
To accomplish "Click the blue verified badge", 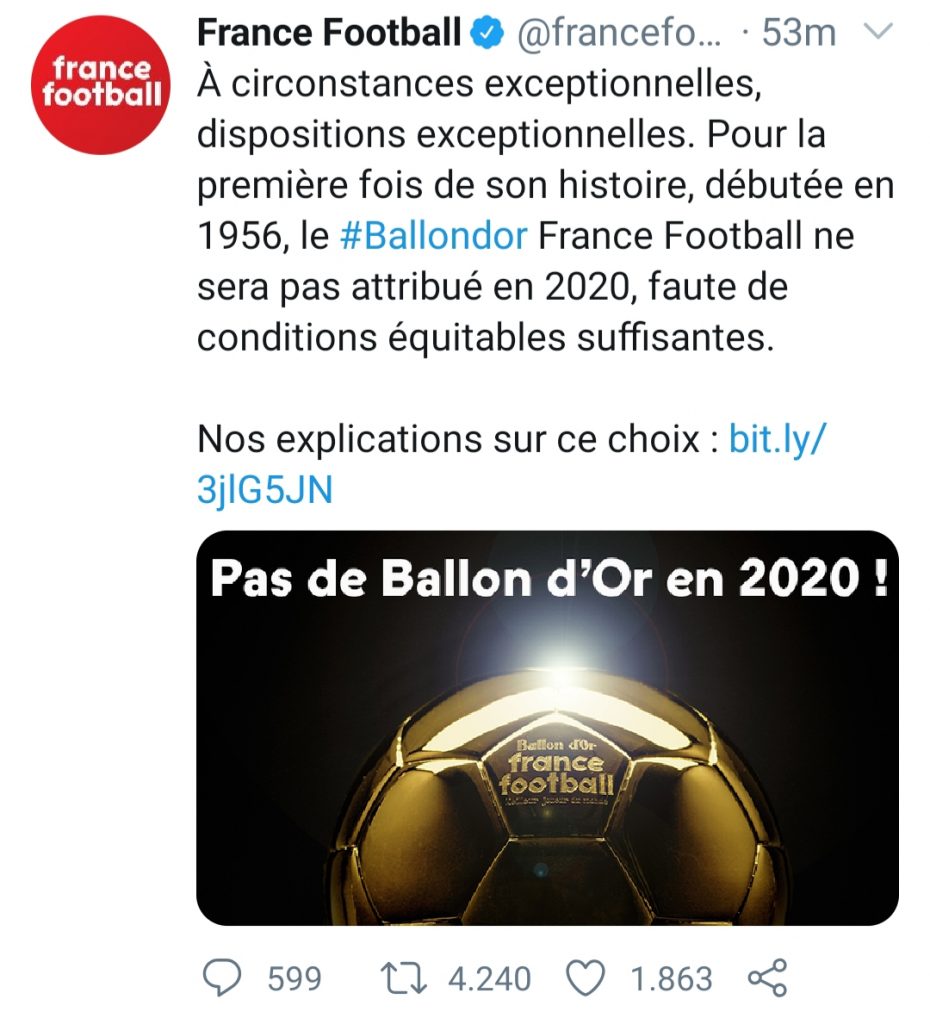I will 488,34.
